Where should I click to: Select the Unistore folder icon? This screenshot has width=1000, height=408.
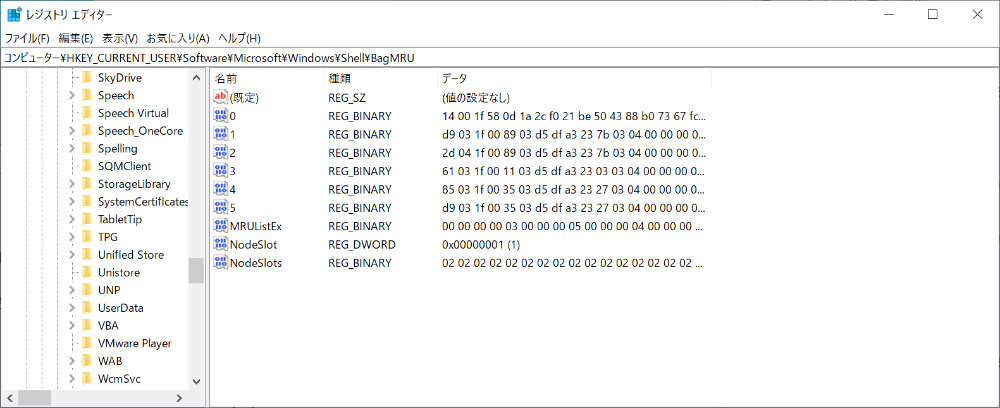pos(87,272)
